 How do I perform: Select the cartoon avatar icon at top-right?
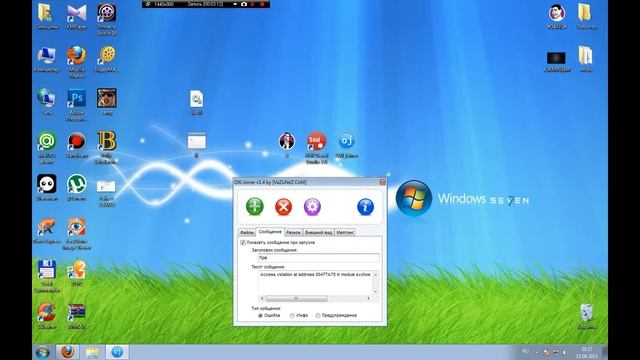(x=556, y=16)
